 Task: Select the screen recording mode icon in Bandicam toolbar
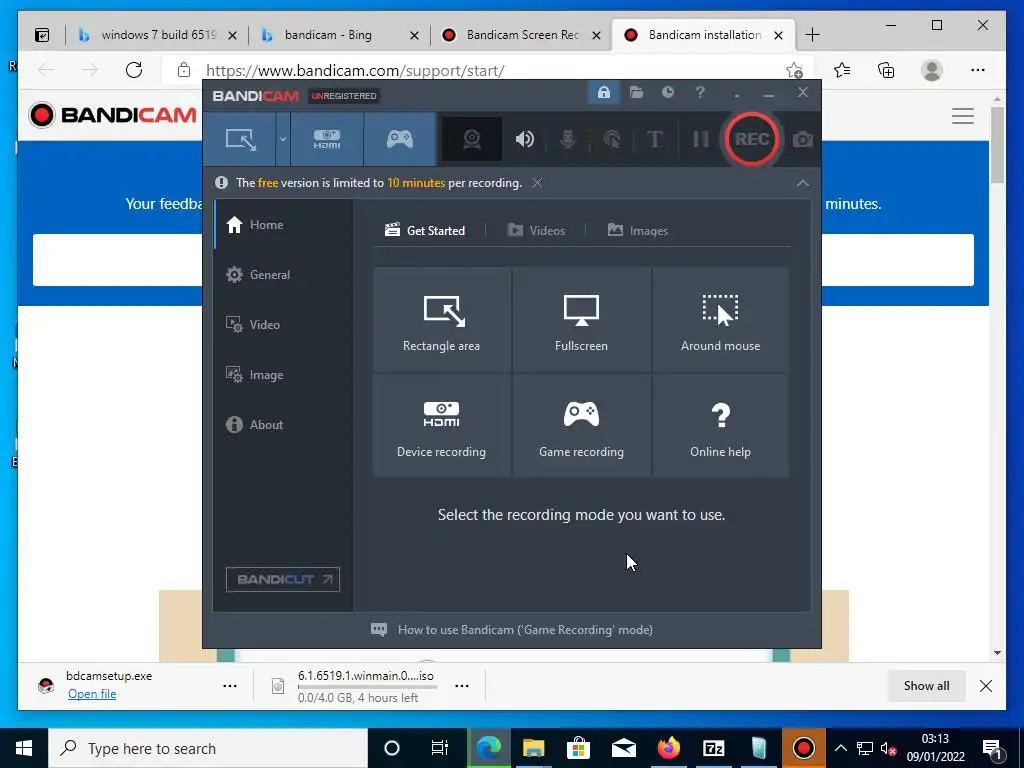coord(240,139)
